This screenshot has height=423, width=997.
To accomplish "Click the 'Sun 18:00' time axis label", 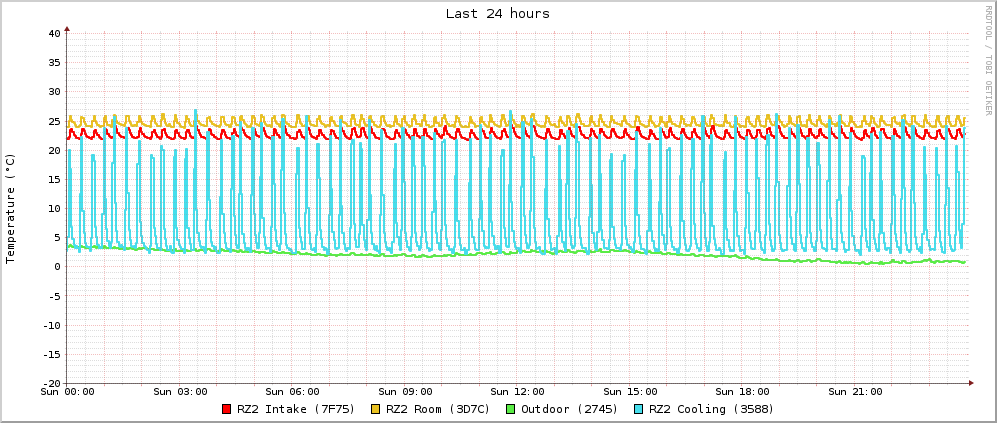I will pyautogui.click(x=743, y=391).
